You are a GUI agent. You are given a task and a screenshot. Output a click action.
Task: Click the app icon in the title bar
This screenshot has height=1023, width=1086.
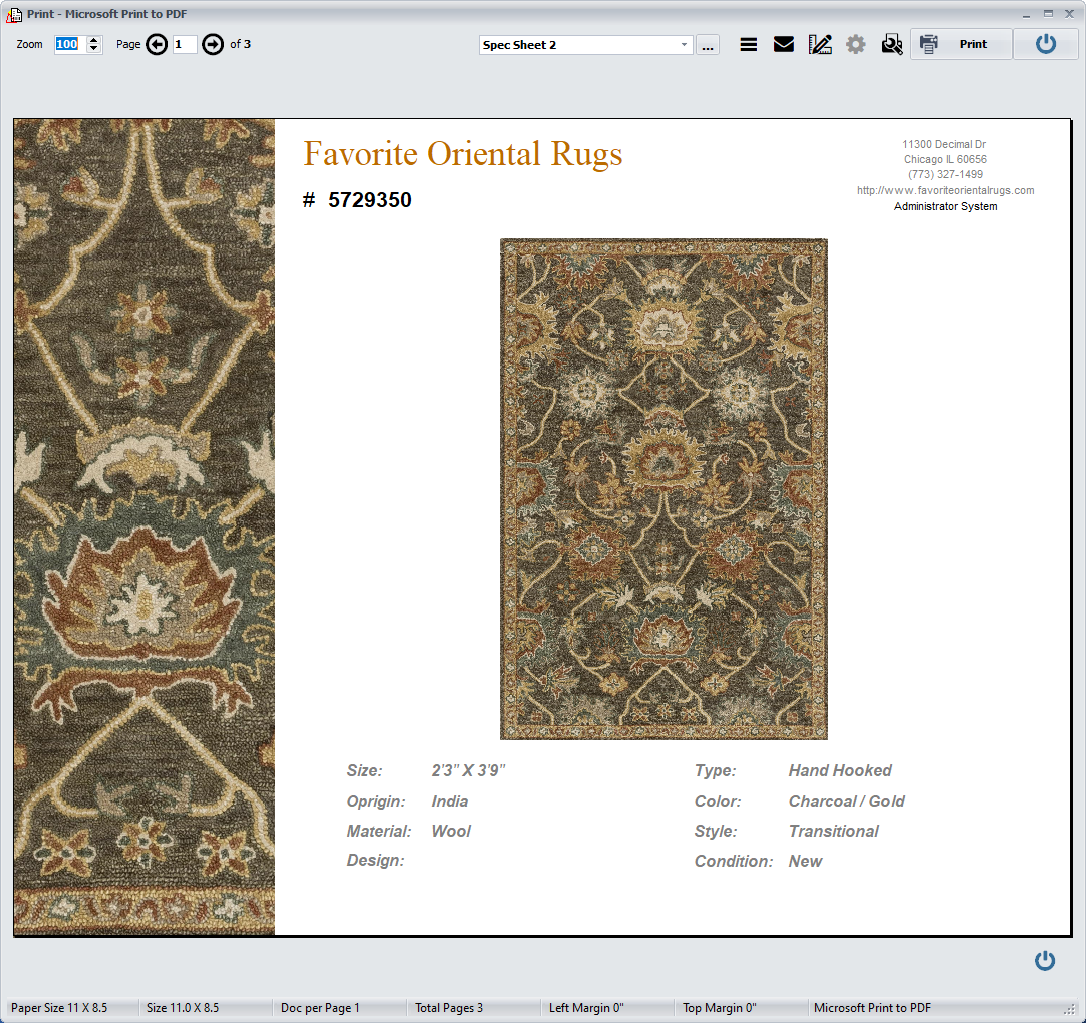pos(13,14)
